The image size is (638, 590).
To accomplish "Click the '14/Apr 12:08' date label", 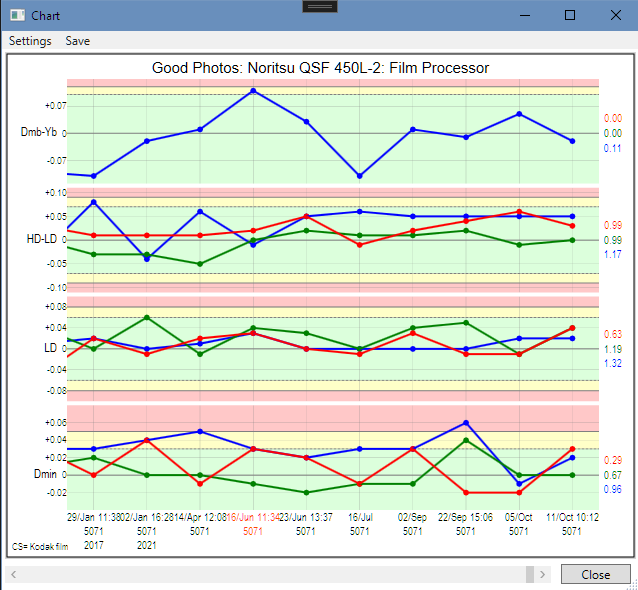I will pyautogui.click(x=201, y=517).
